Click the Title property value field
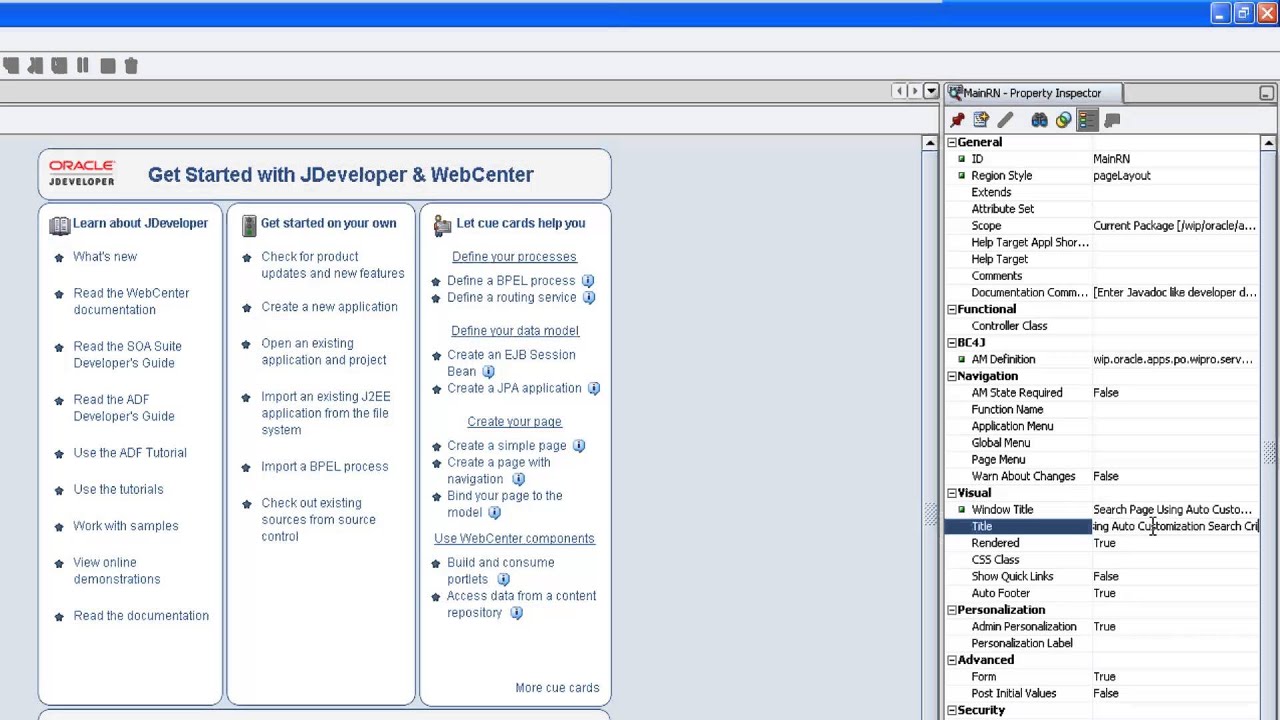The height and width of the screenshot is (720, 1280). pyautogui.click(x=1175, y=527)
